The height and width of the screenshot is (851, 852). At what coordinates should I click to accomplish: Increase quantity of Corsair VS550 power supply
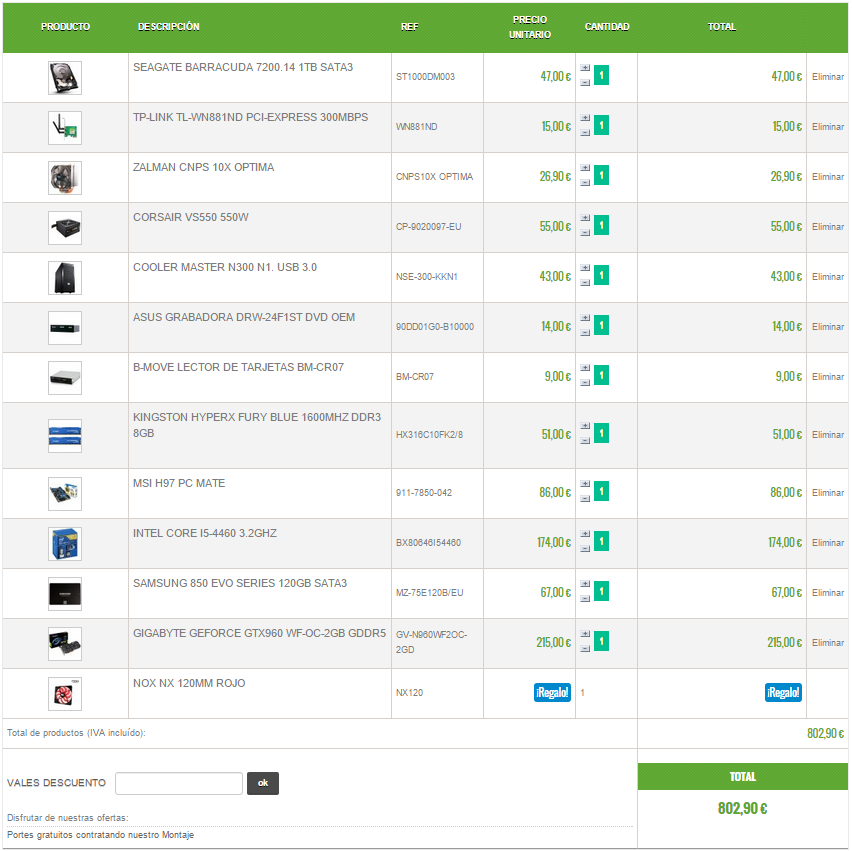tap(585, 218)
